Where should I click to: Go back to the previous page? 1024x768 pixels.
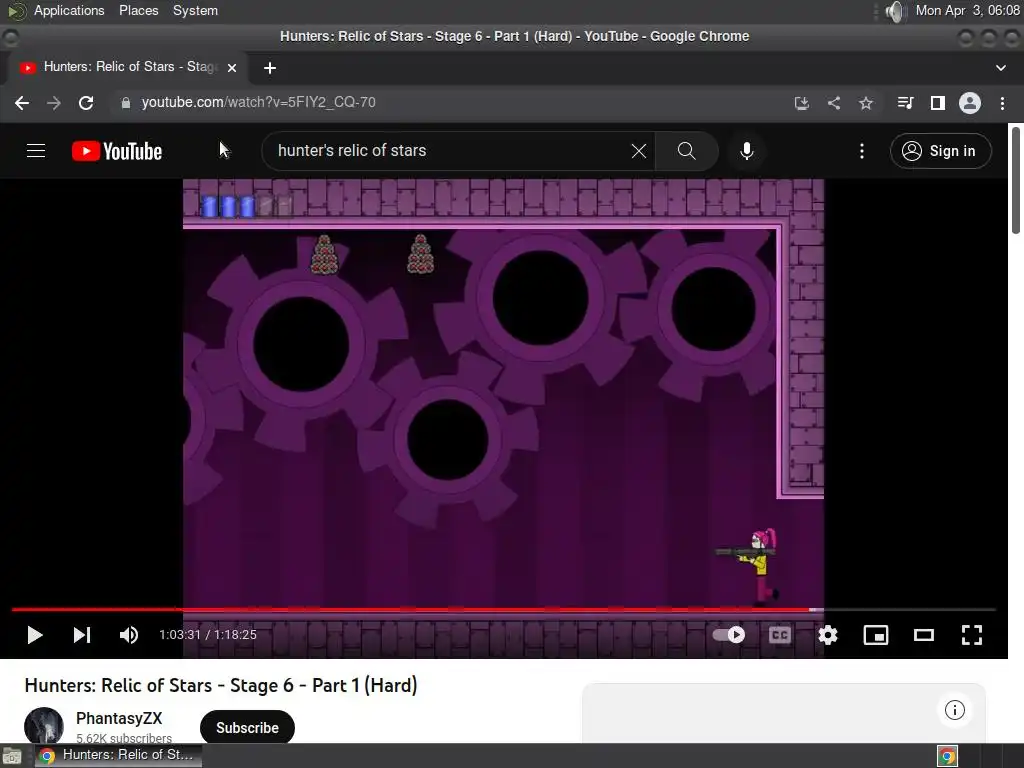coord(22,103)
